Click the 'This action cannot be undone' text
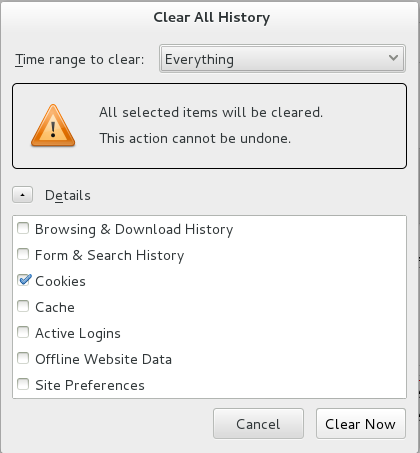The width and height of the screenshot is (420, 453). 195,138
